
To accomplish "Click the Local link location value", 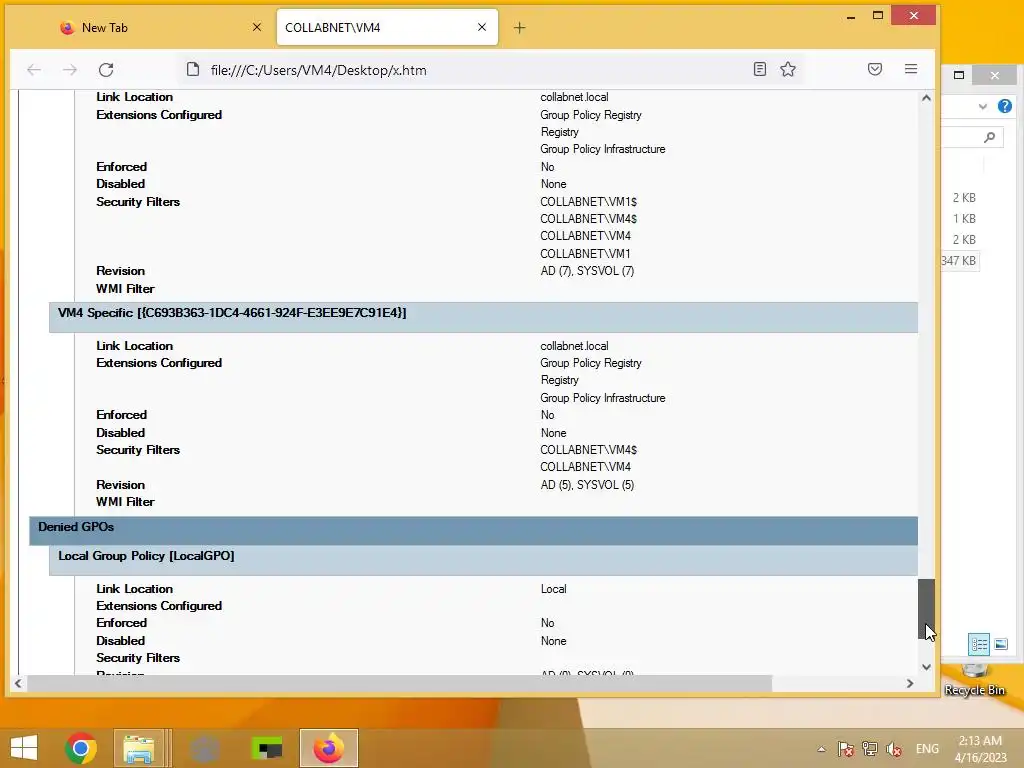I will [x=553, y=588].
